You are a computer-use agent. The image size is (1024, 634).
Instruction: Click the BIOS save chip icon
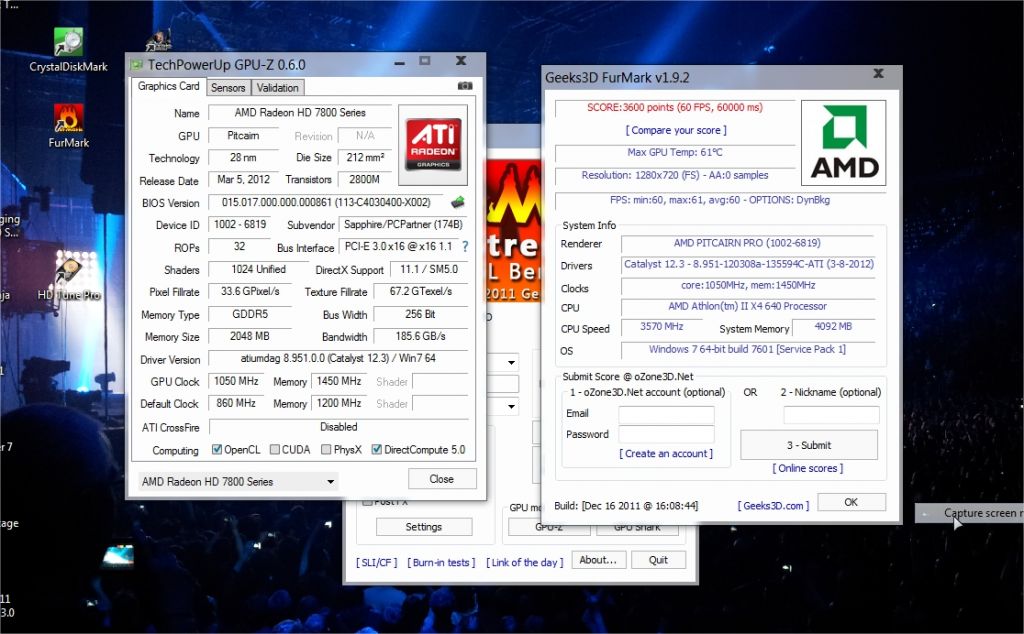(458, 202)
